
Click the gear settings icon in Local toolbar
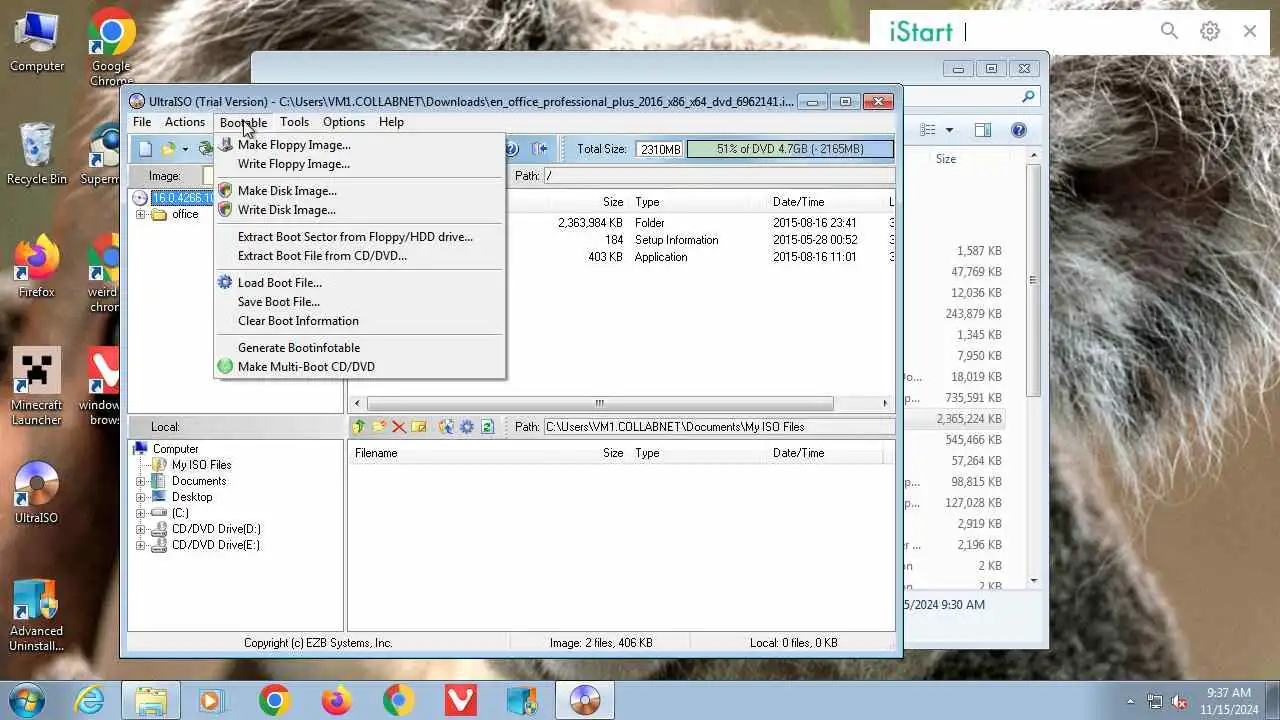(466, 427)
